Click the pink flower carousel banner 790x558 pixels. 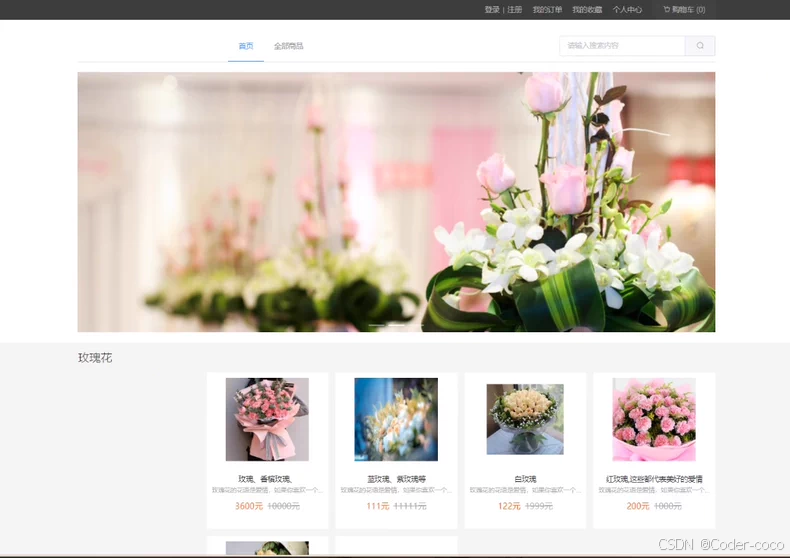pos(396,201)
